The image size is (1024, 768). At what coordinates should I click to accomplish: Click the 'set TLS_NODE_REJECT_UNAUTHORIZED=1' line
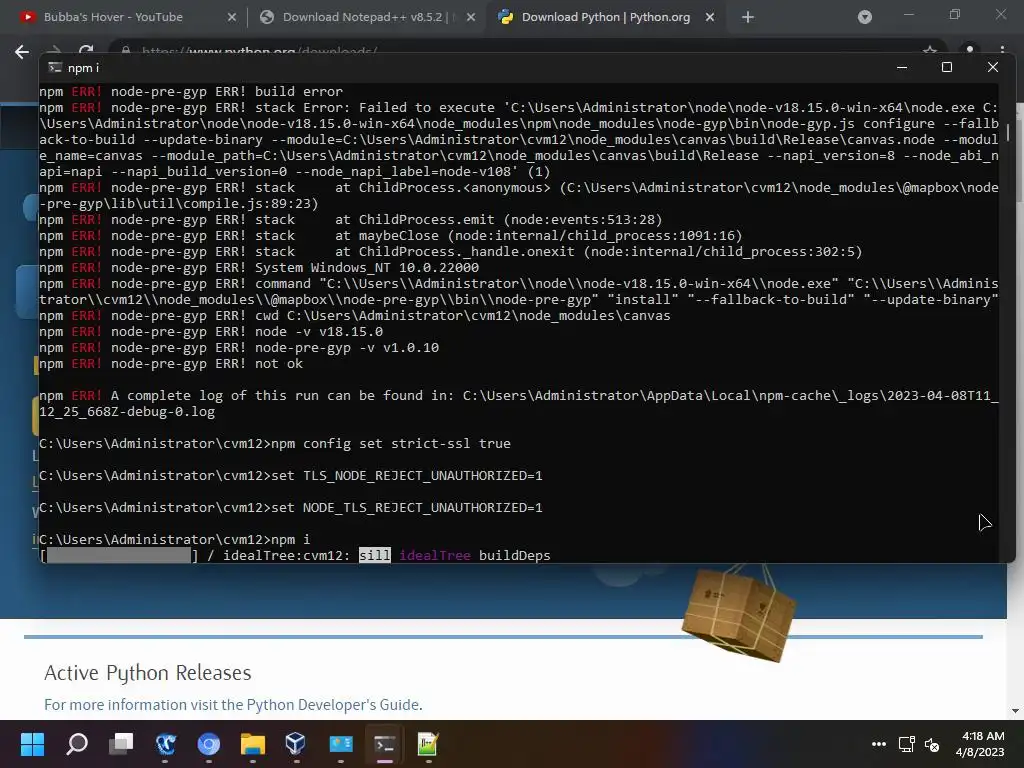(x=291, y=475)
